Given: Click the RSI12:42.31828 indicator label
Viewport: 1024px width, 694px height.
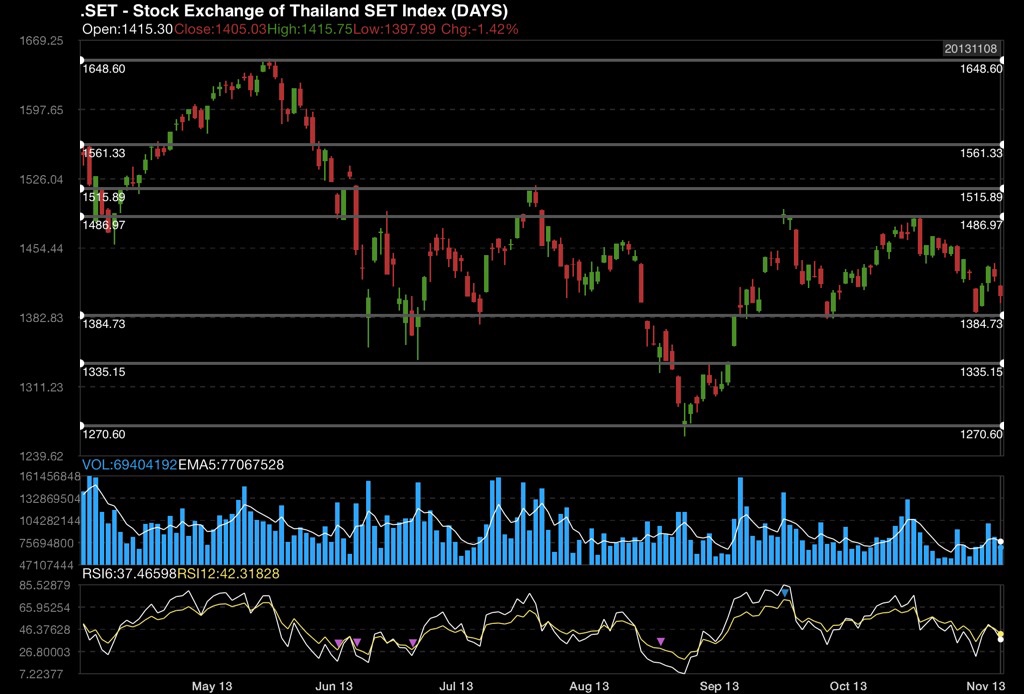Looking at the screenshot, I should tap(229, 574).
